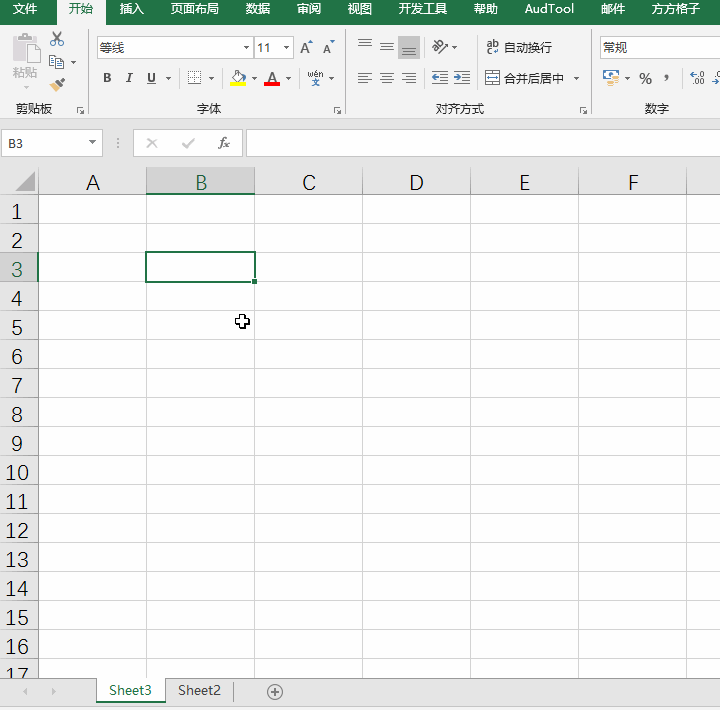Apply the cell borders icon

[x=194, y=78]
